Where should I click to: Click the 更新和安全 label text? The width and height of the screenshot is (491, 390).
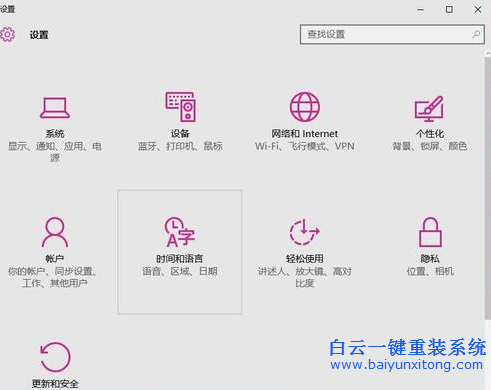55,384
